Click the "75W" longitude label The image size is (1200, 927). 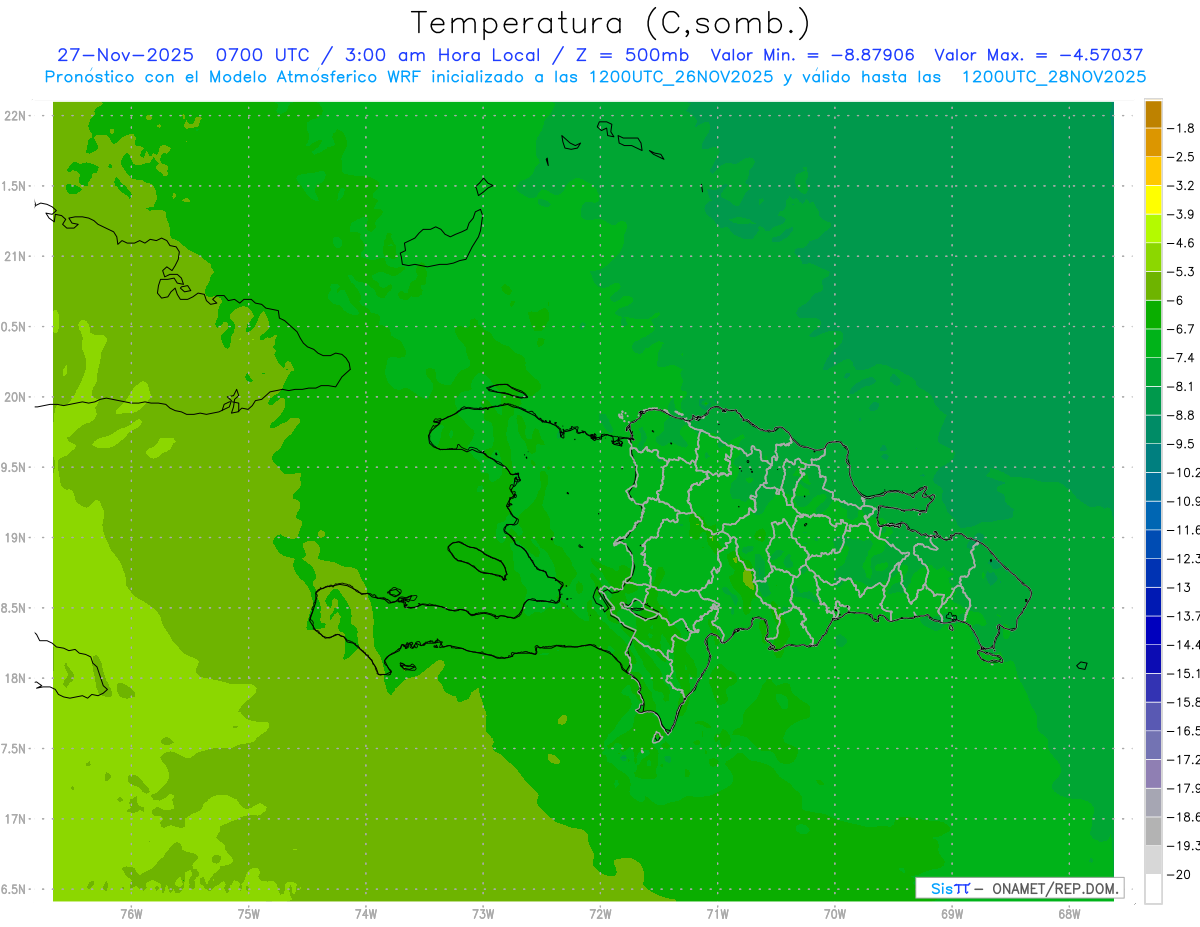coord(248,913)
